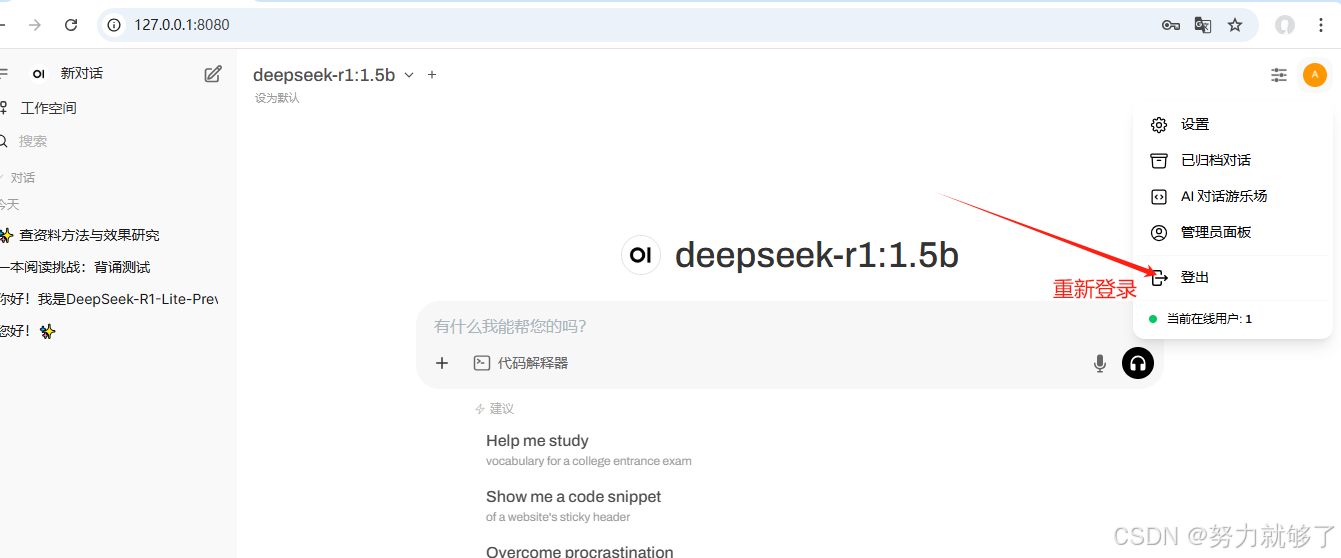This screenshot has height=558, width=1341.
Task: Collapse the 对话 section in the sidebar
Action: pyautogui.click(x=20, y=178)
